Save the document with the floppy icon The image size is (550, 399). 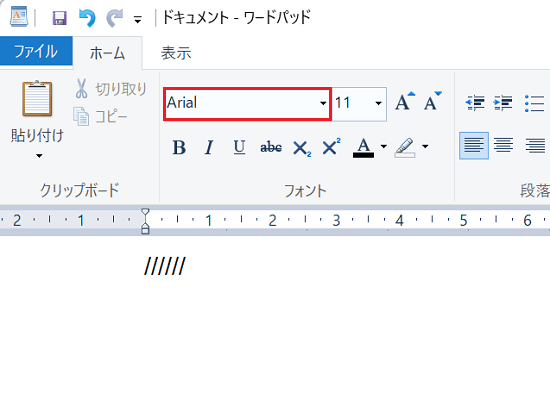(60, 18)
